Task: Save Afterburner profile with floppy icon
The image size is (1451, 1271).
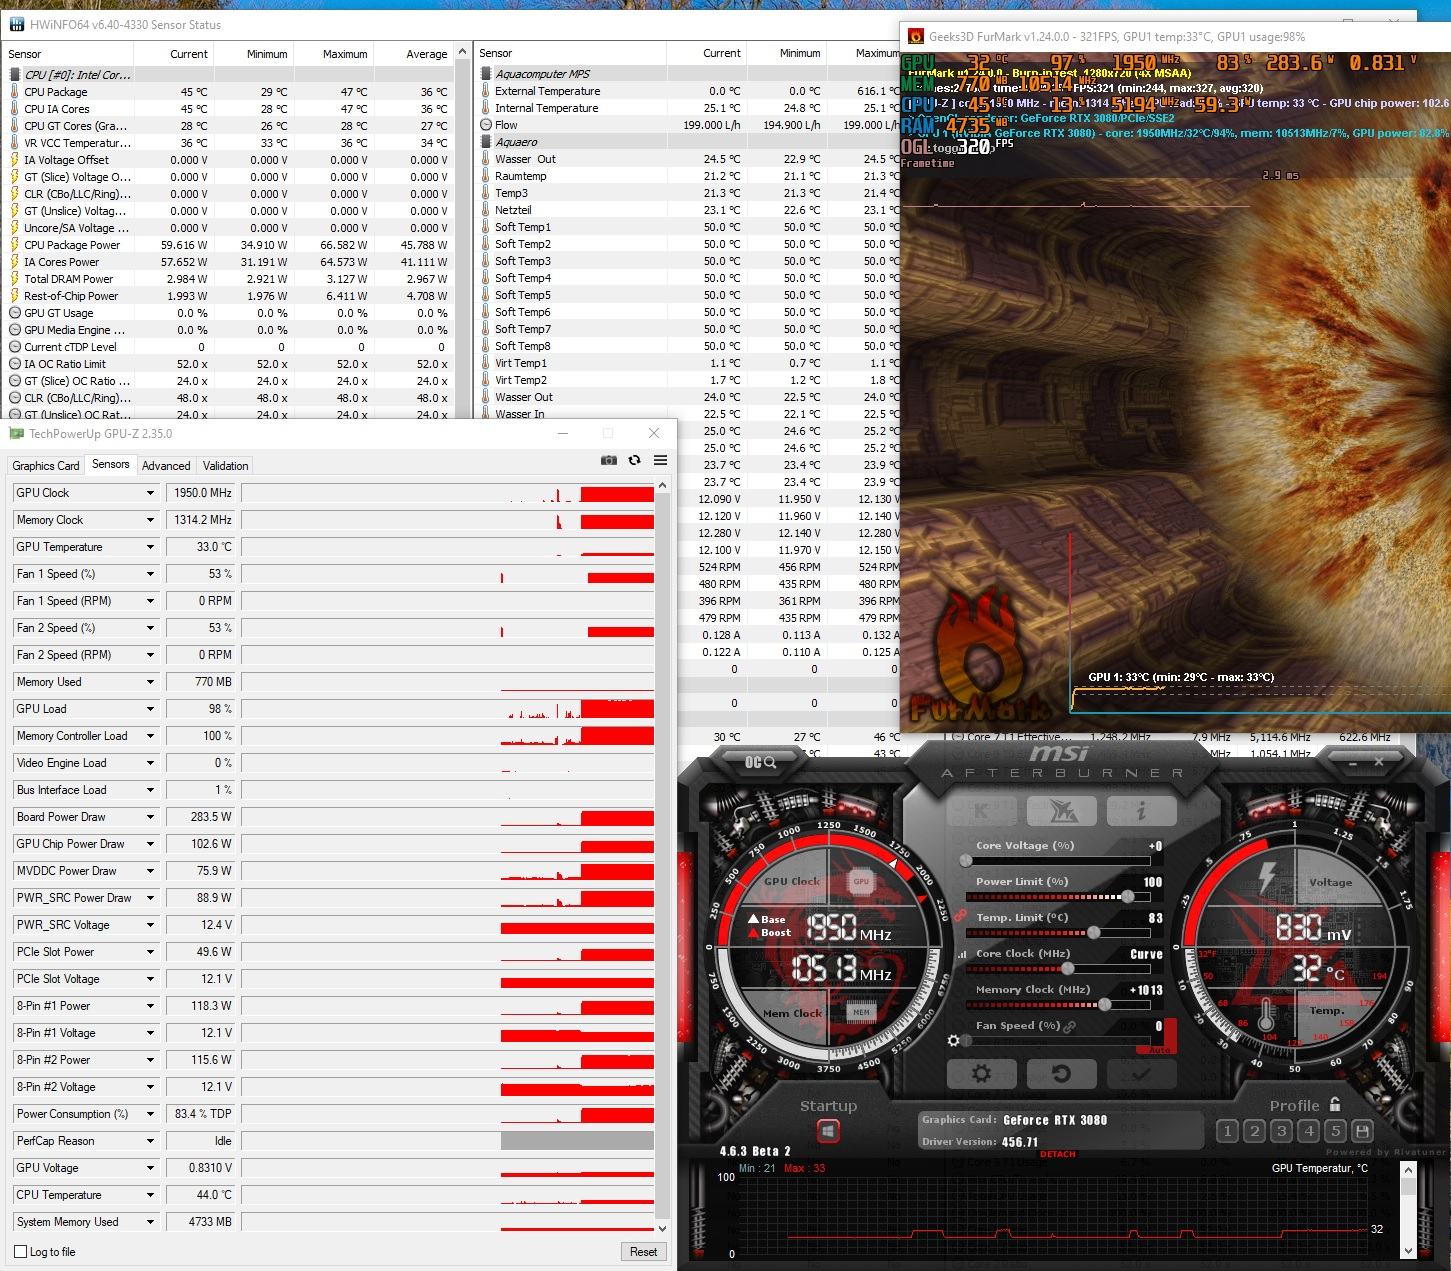Action: click(x=1362, y=1131)
